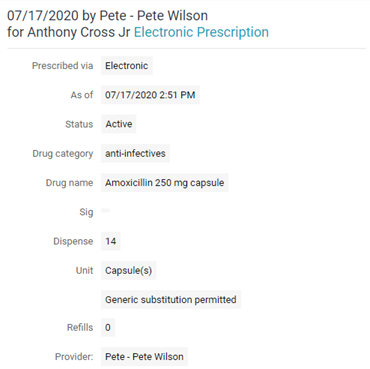Open the Electronic Prescription link
Screen dimensions: 370x369
point(201,32)
